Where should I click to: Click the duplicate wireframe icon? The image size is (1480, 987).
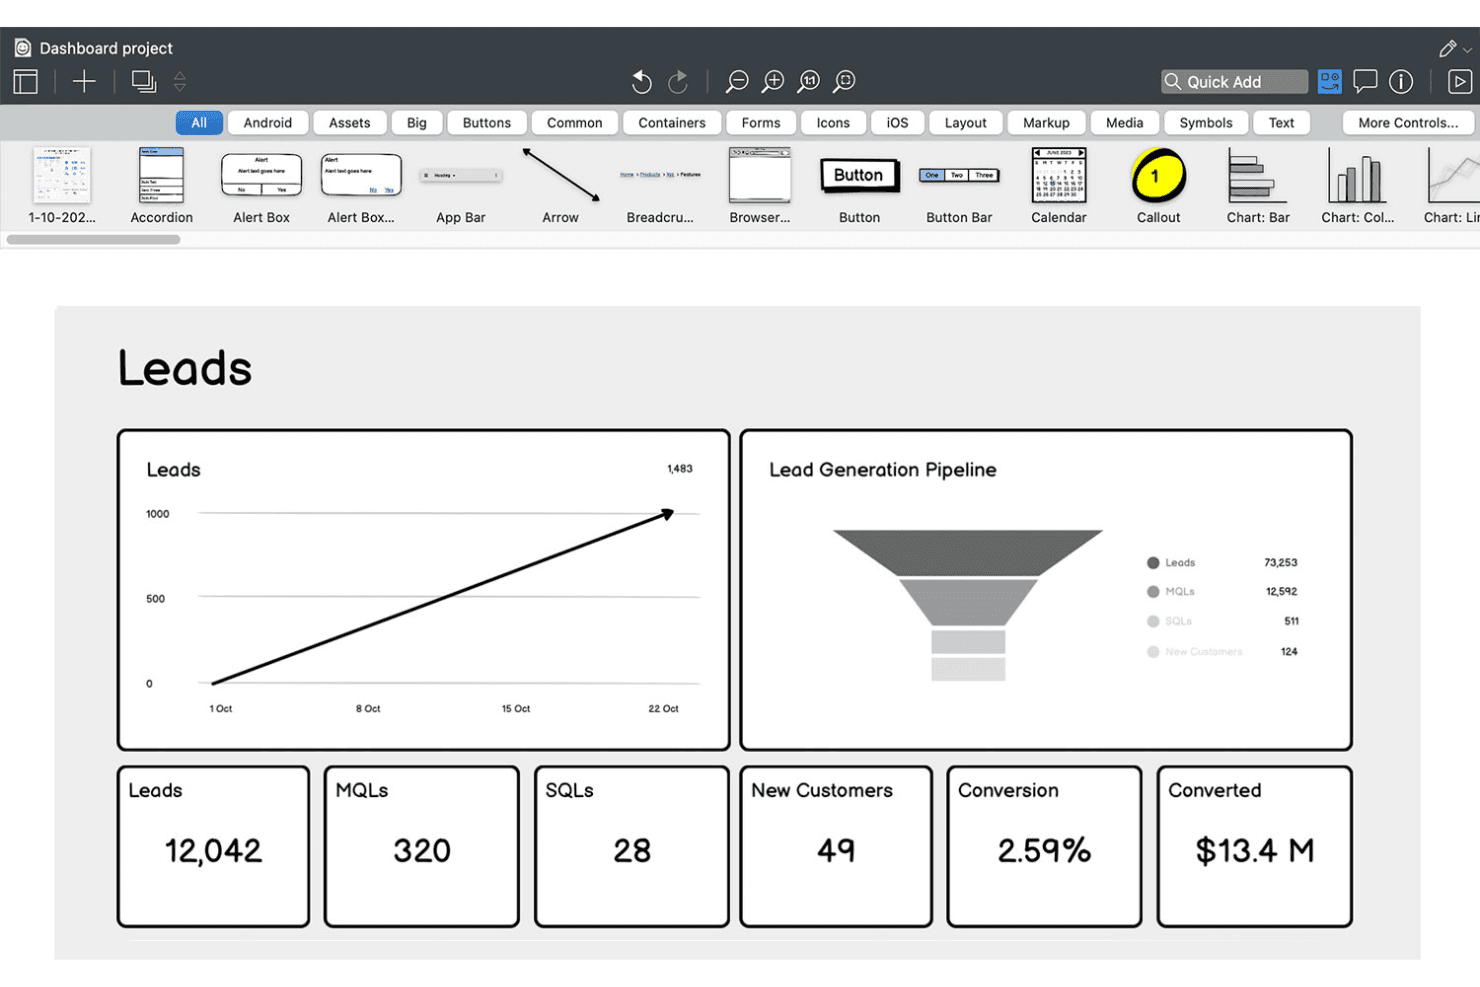click(x=144, y=82)
